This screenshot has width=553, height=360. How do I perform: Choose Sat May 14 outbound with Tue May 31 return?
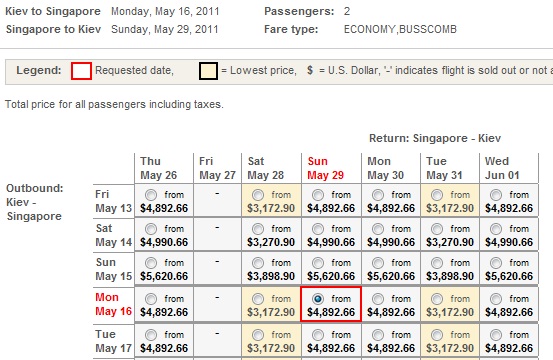pyautogui.click(x=437, y=229)
